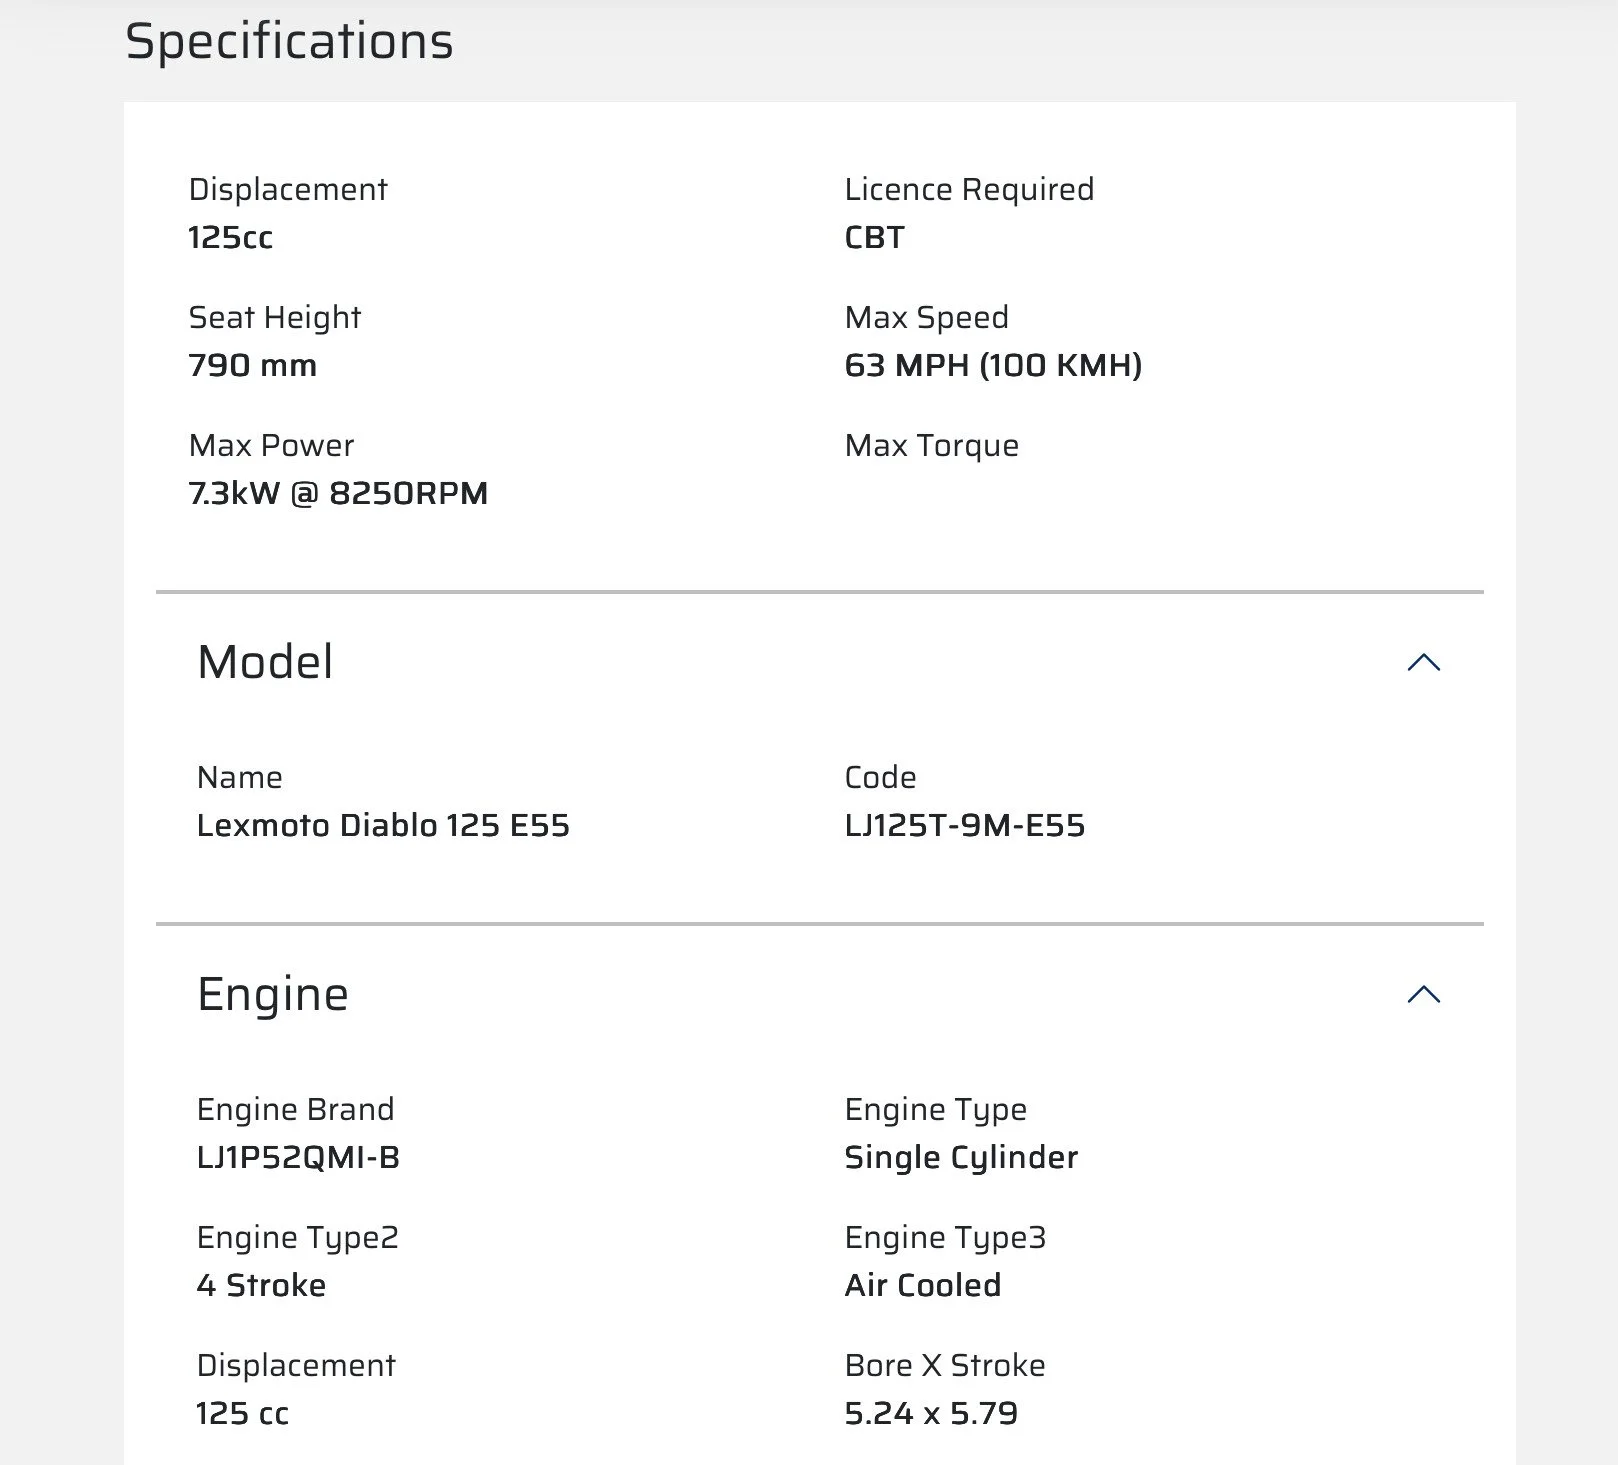This screenshot has width=1618, height=1465.
Task: Click the Air Cooled engine type value
Action: tap(922, 1285)
